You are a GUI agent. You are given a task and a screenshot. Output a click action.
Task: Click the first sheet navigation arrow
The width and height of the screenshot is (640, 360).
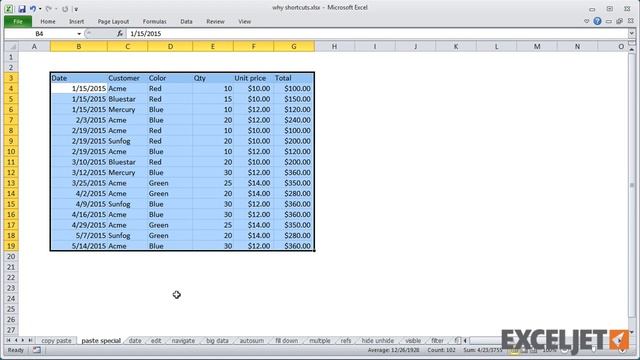coord(8,340)
